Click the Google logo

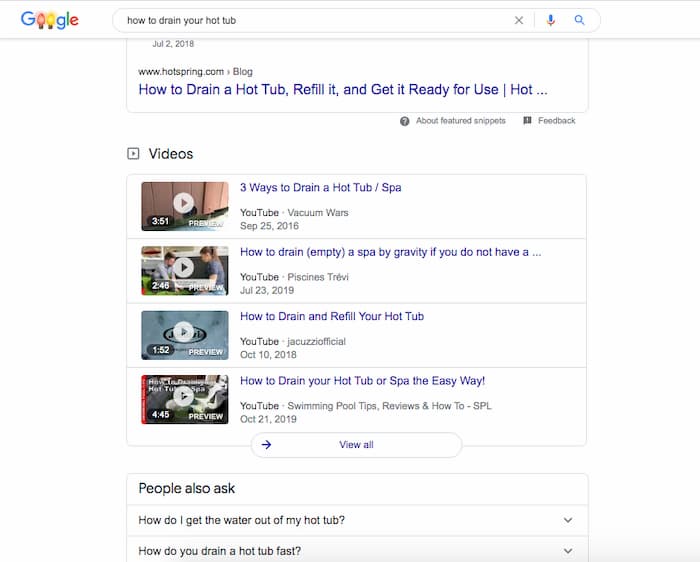pyautogui.click(x=50, y=20)
